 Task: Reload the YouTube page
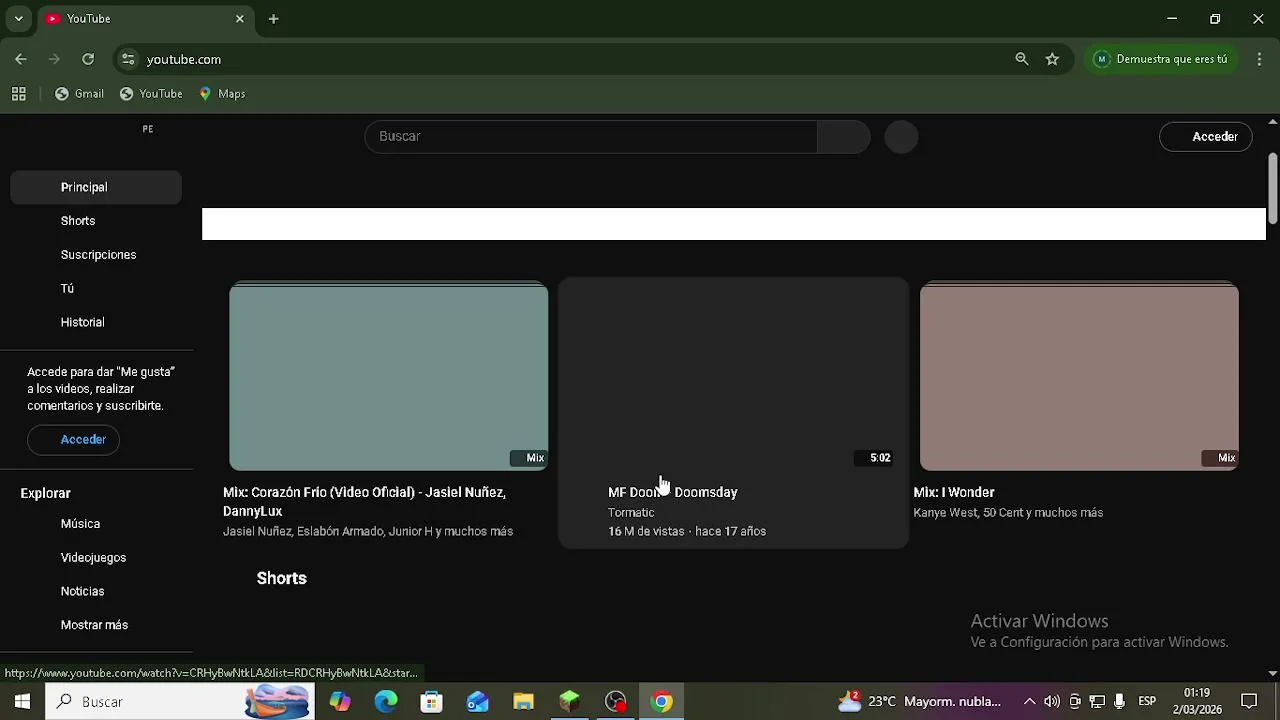pyautogui.click(x=88, y=59)
